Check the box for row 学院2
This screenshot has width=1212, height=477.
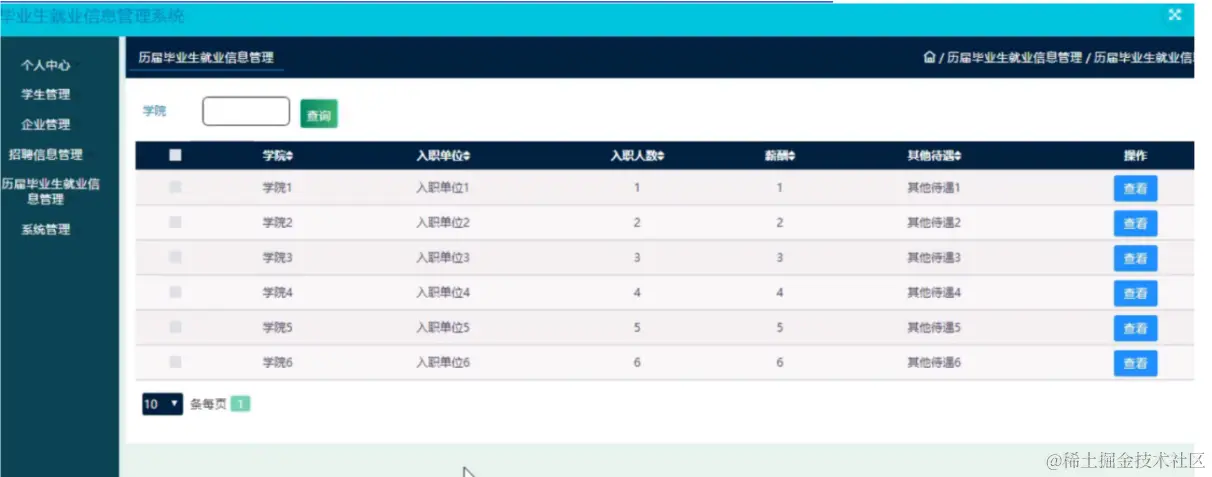[175, 222]
